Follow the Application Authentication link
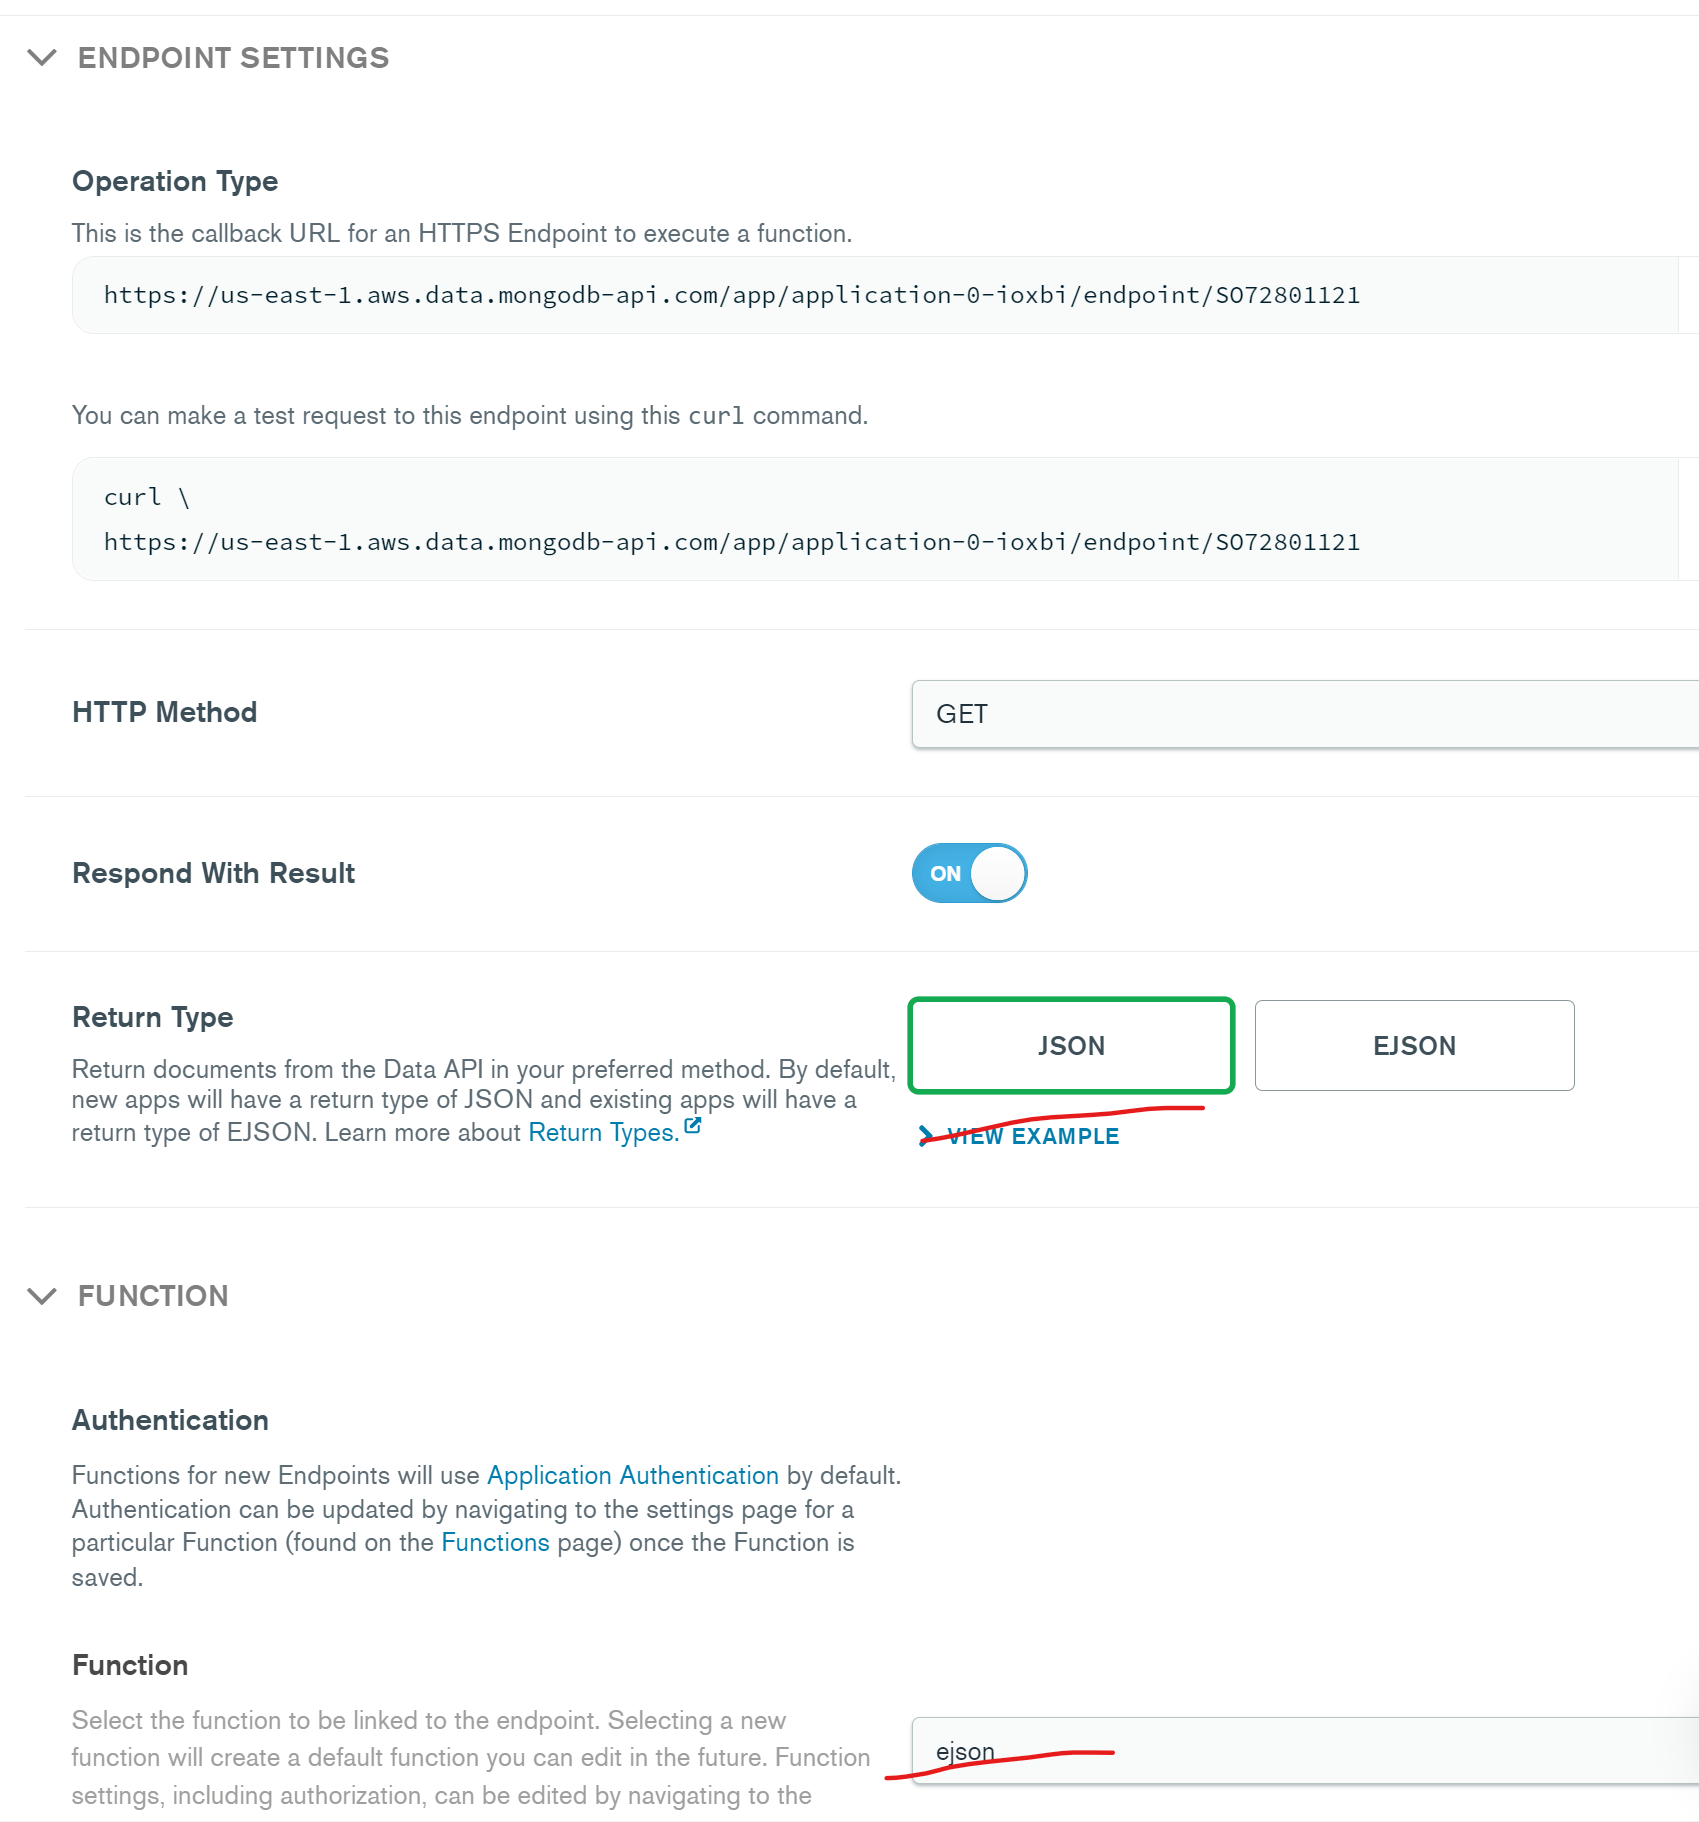The height and width of the screenshot is (1822, 1699). coord(632,1475)
